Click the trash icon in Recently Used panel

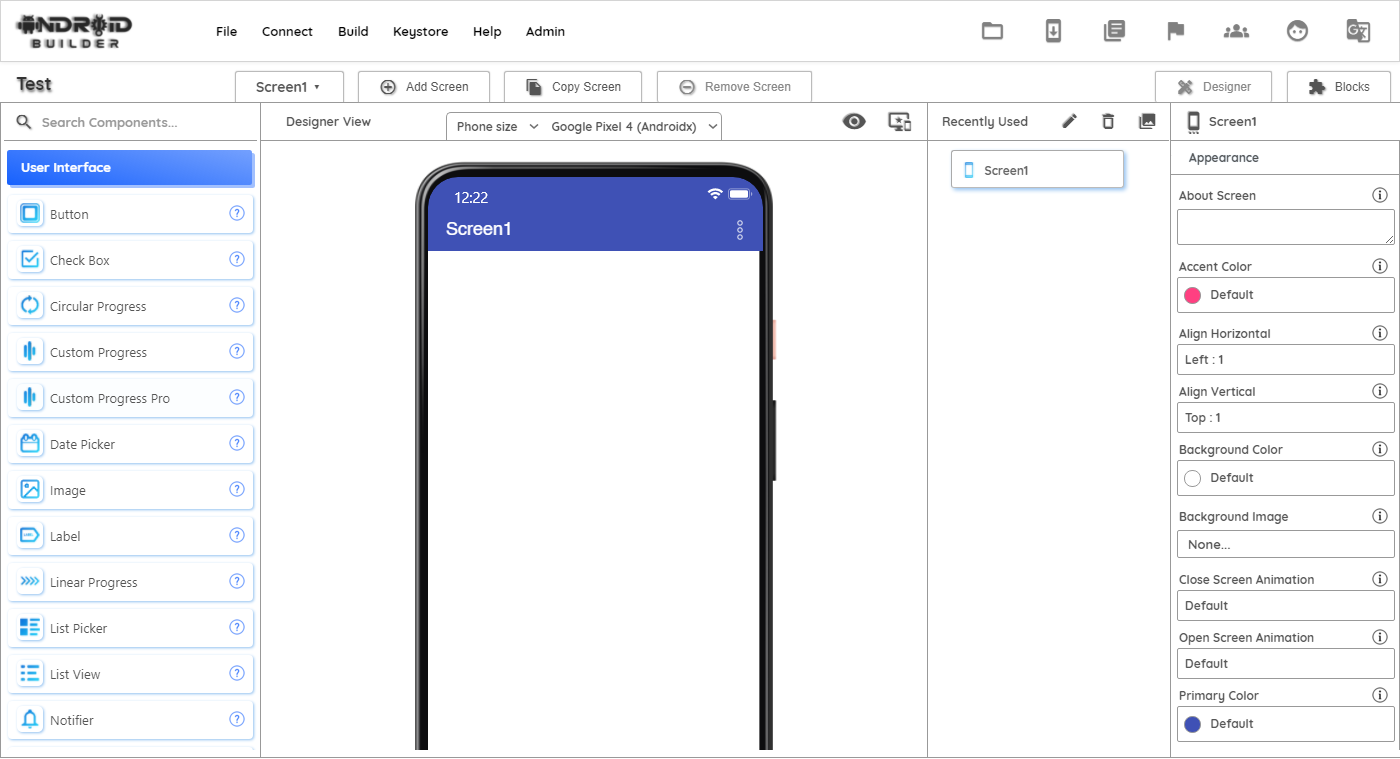[1108, 120]
